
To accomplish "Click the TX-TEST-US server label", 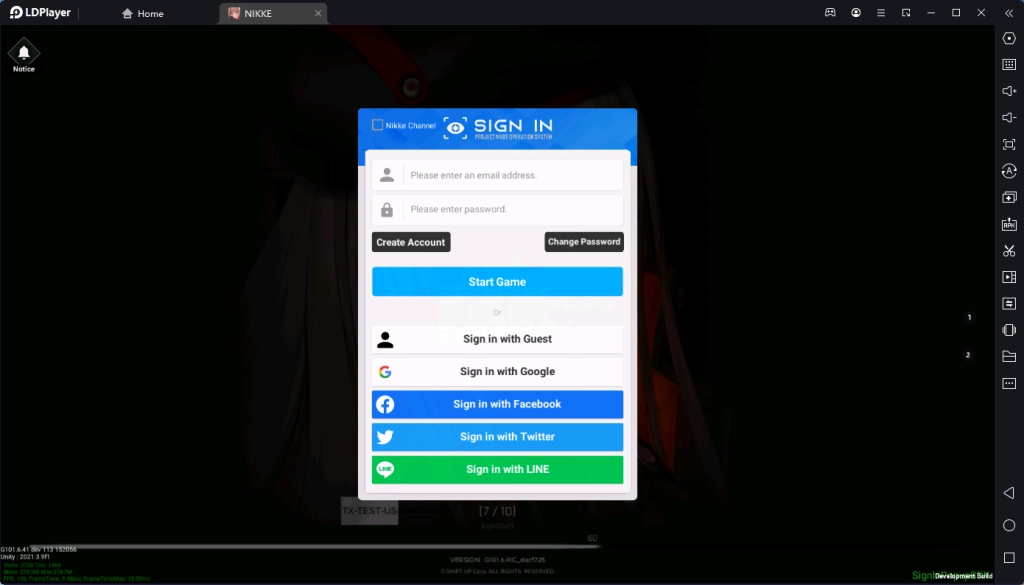I will tap(370, 511).
